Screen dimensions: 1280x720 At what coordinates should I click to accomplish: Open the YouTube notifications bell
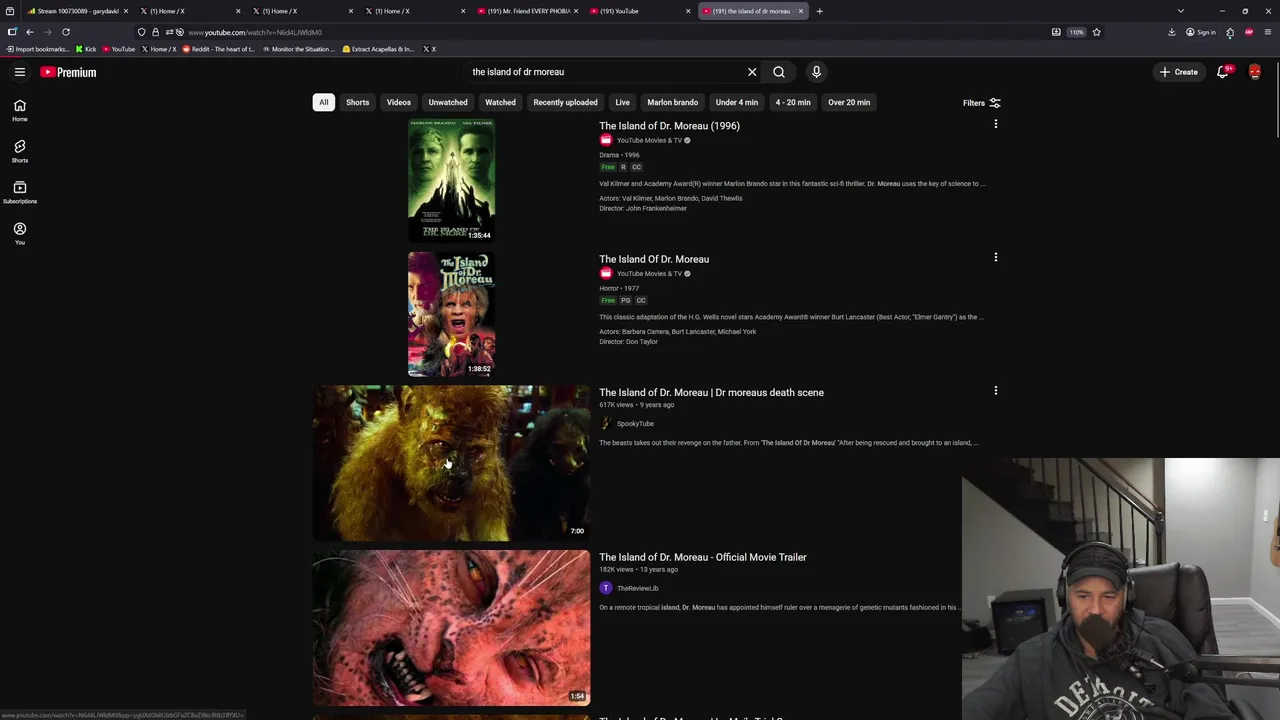point(1222,72)
